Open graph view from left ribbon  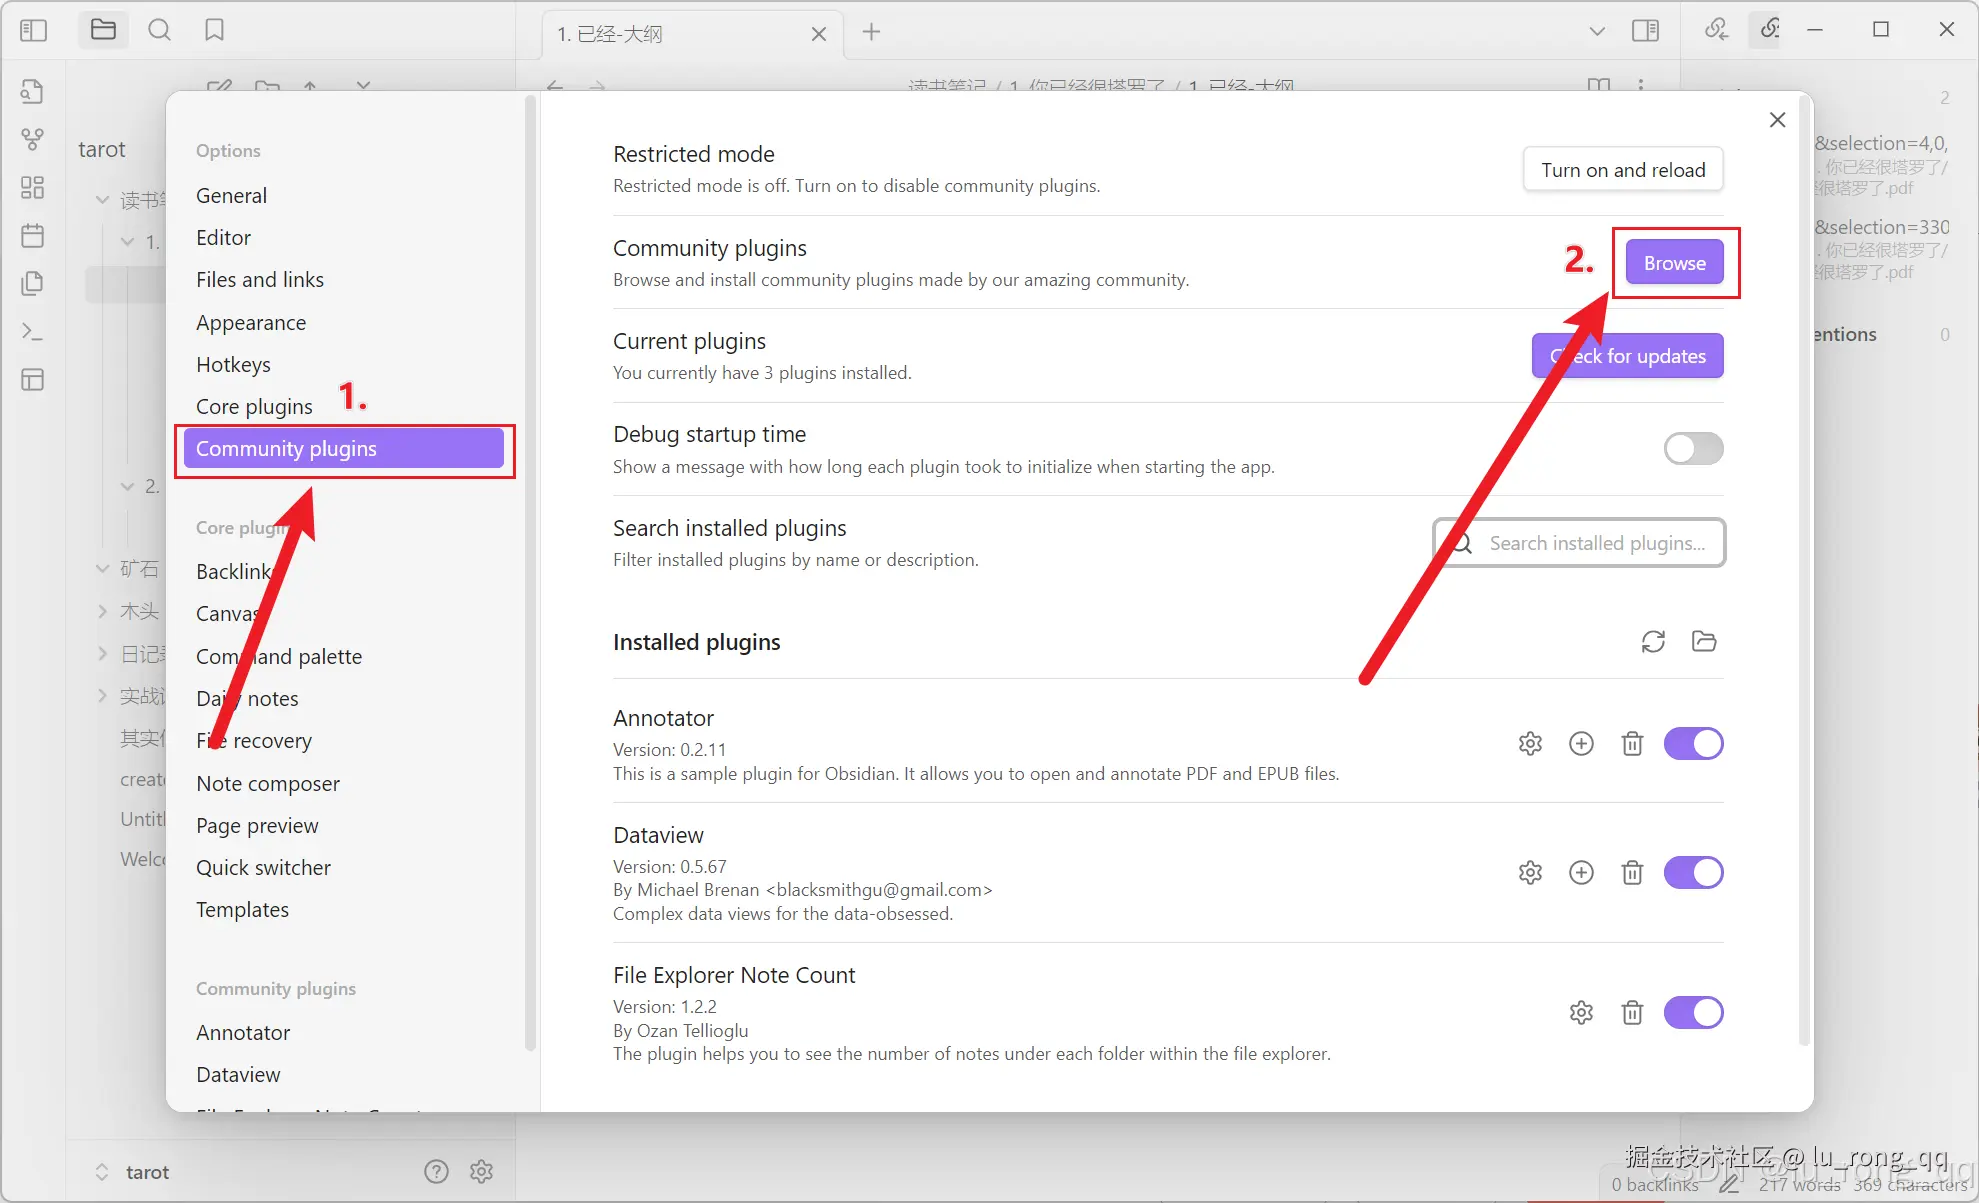(x=32, y=139)
